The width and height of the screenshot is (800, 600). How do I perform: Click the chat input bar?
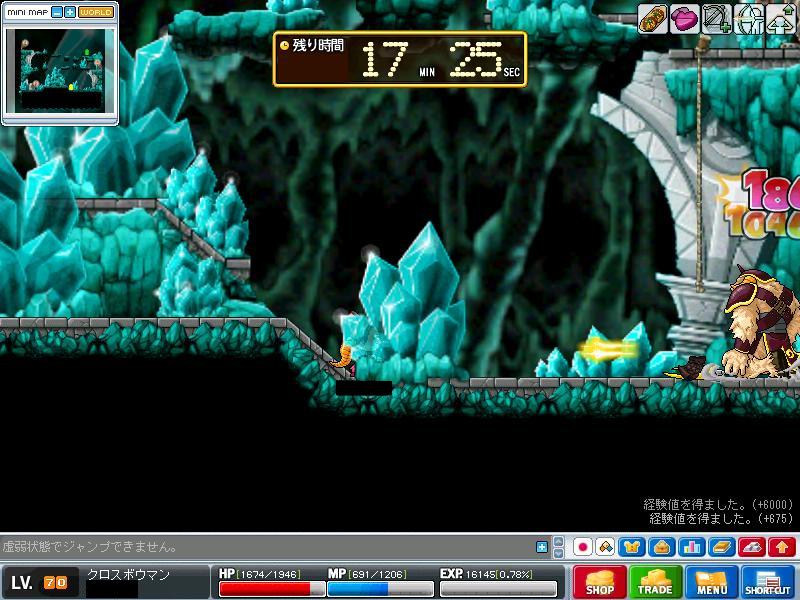267,547
